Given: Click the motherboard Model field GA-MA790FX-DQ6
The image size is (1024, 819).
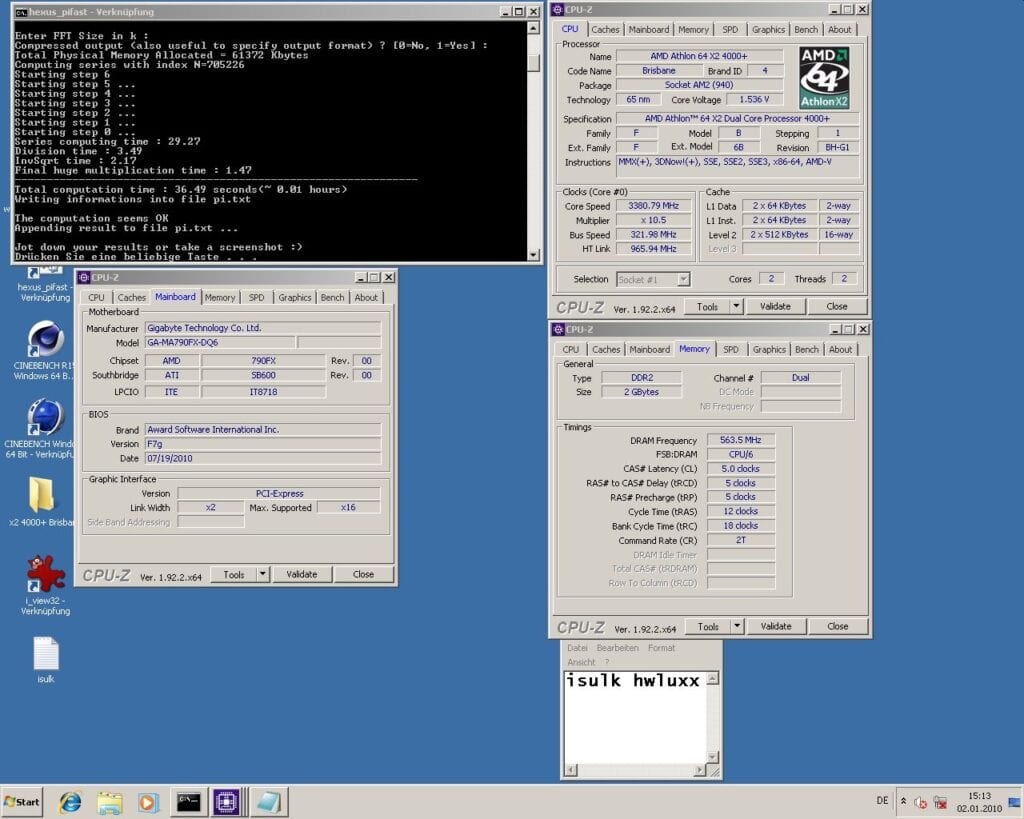Looking at the screenshot, I should click(219, 342).
